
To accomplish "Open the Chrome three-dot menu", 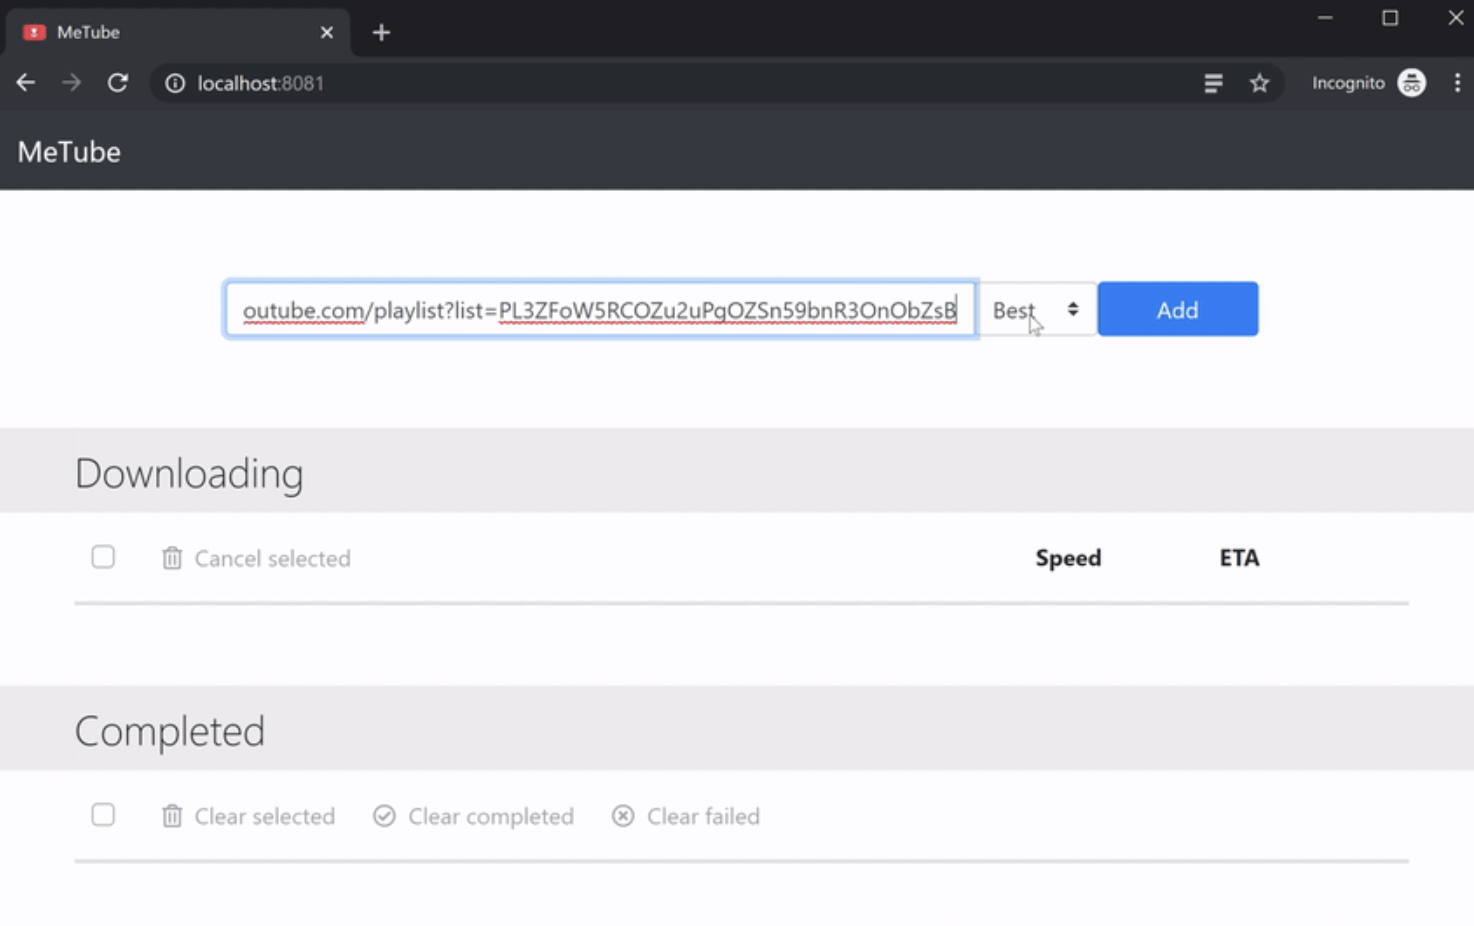I will 1457,82.
